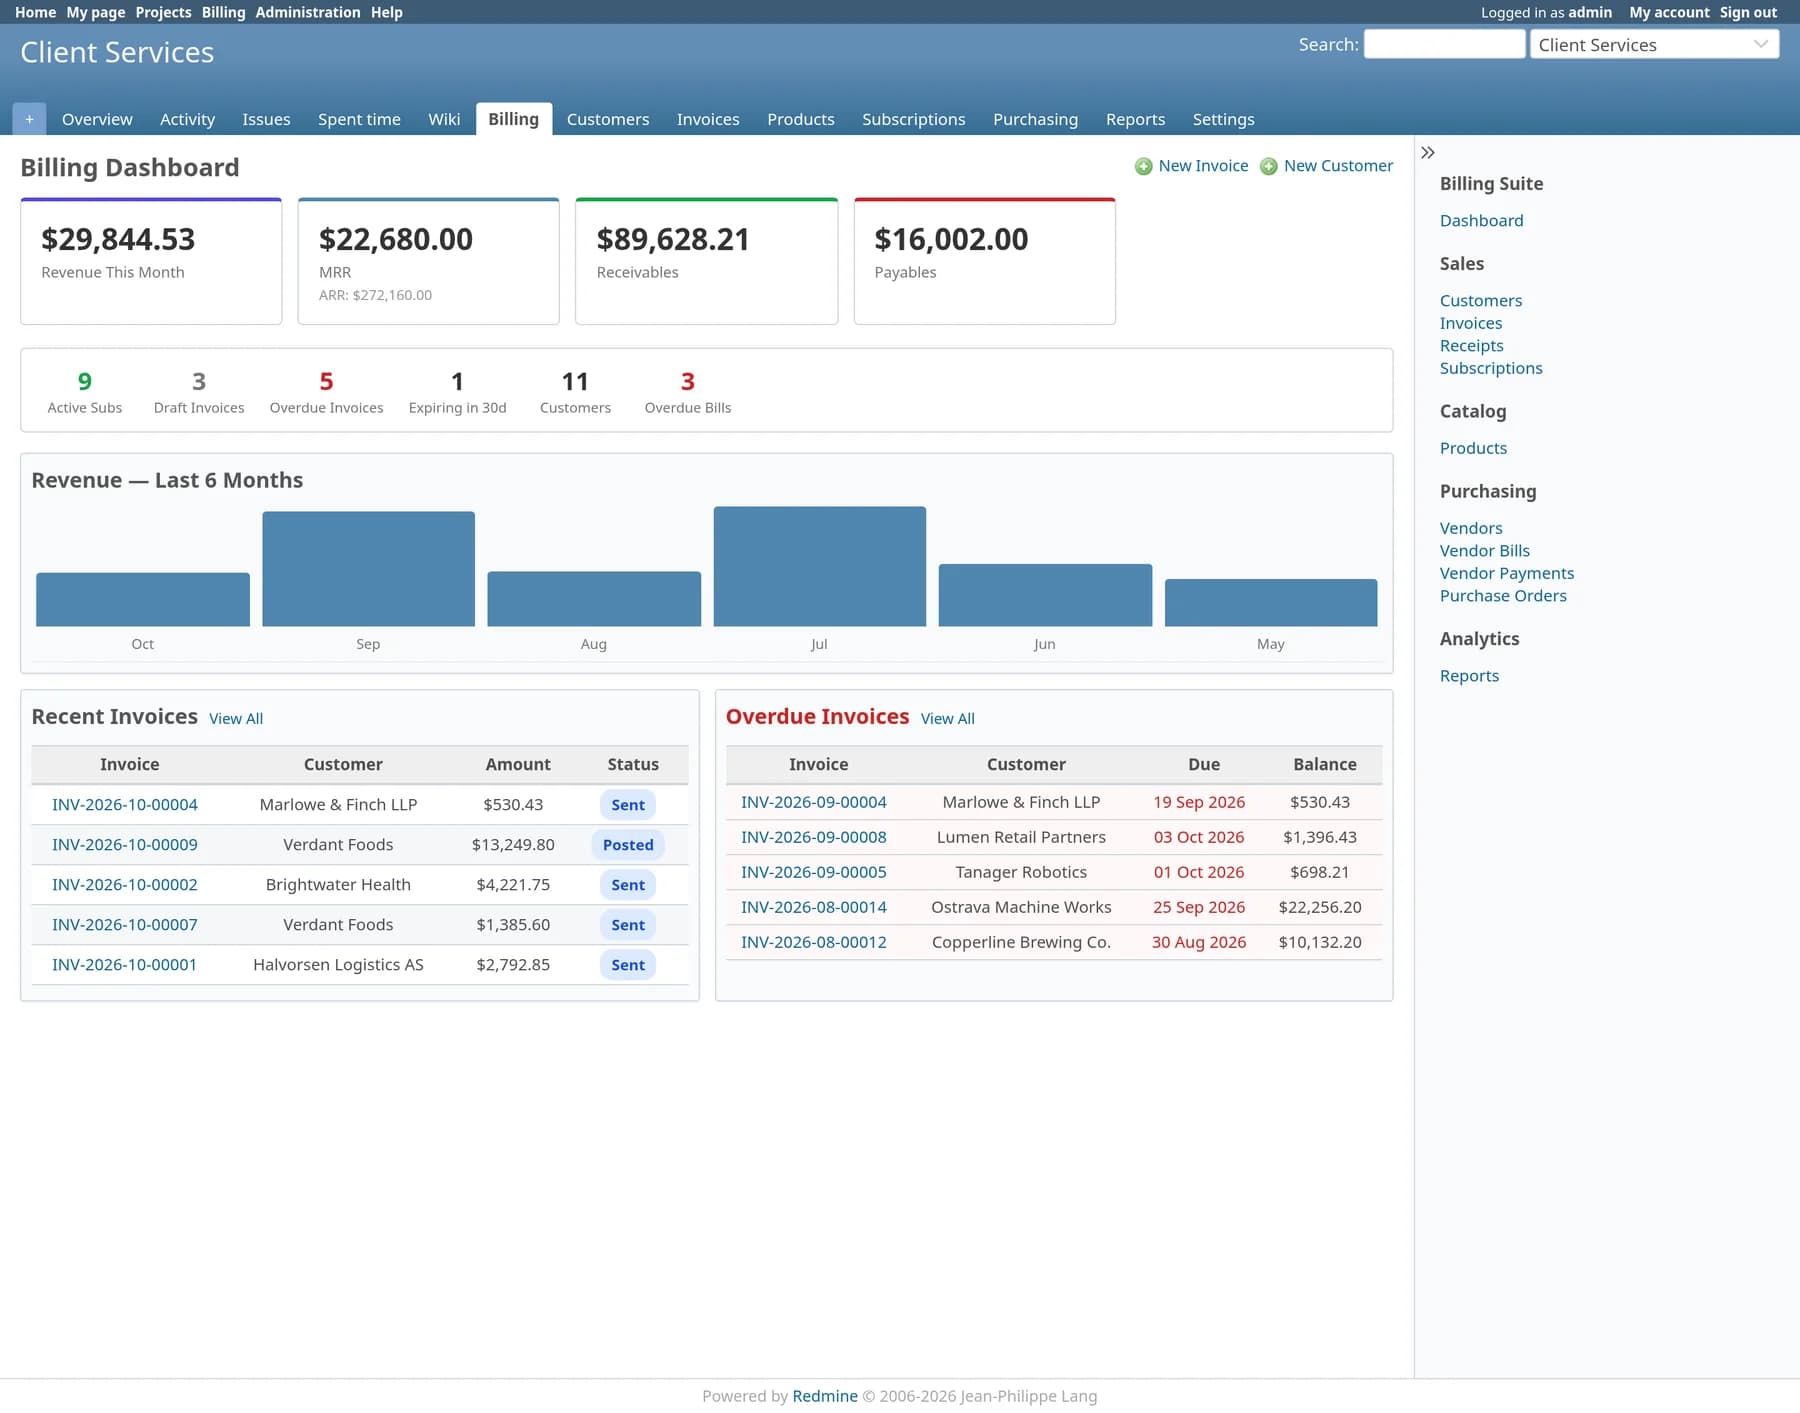Click the Sent badge for Halvorsen Logistics AS

[628, 965]
